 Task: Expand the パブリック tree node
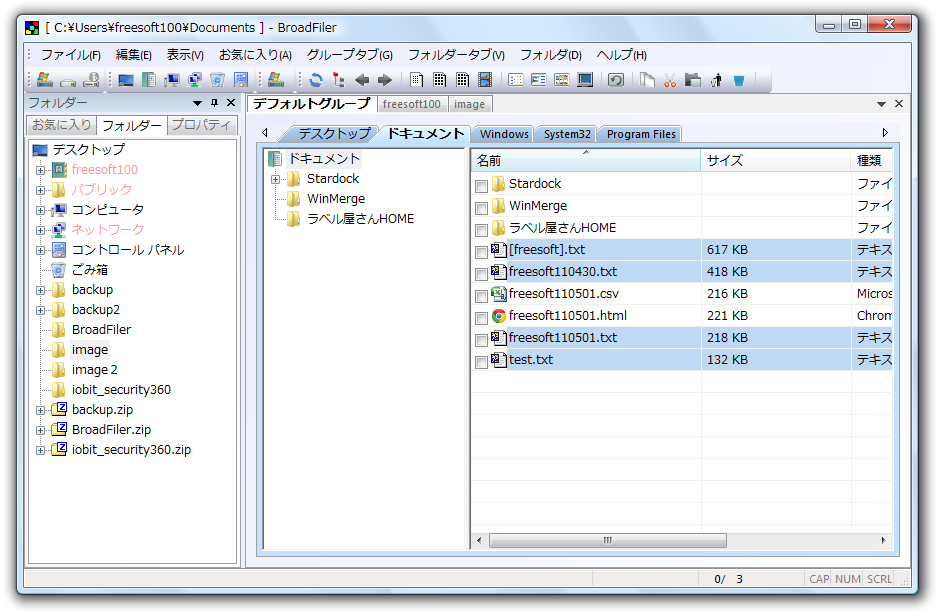(x=40, y=191)
